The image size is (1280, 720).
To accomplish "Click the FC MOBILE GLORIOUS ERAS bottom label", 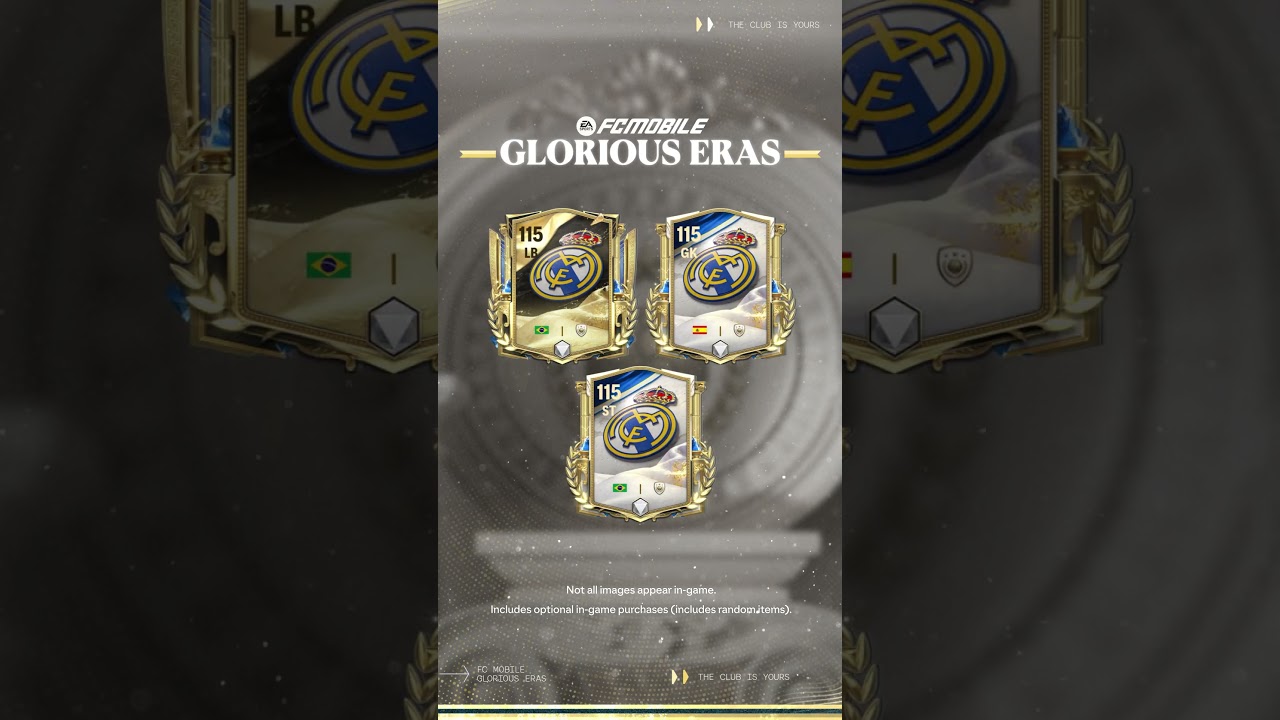I will (x=511, y=674).
